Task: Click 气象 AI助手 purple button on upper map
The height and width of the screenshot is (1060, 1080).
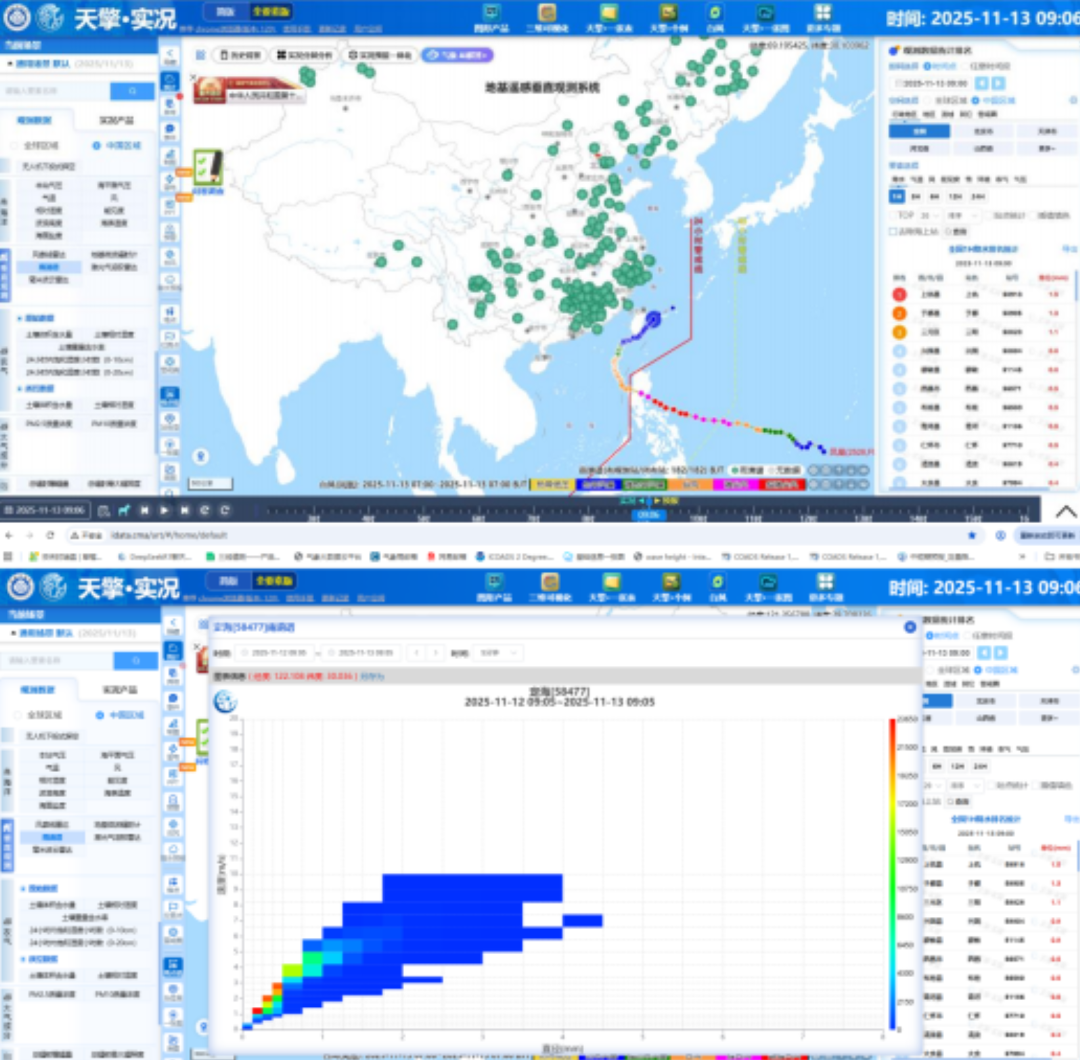Action: tap(457, 55)
